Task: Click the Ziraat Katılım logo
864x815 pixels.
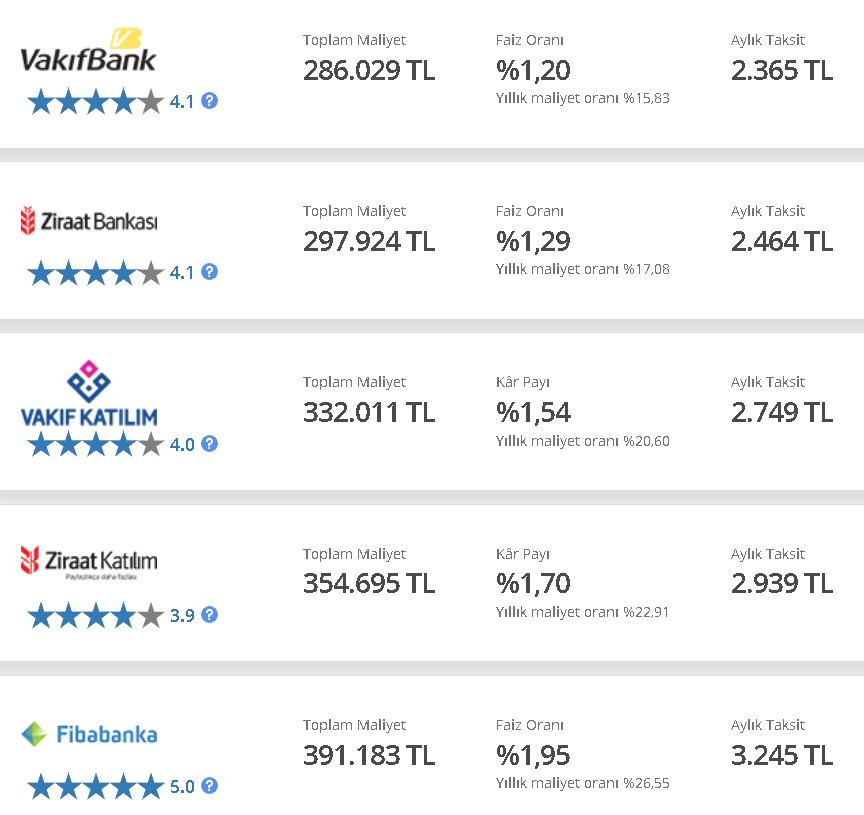Action: coord(89,563)
